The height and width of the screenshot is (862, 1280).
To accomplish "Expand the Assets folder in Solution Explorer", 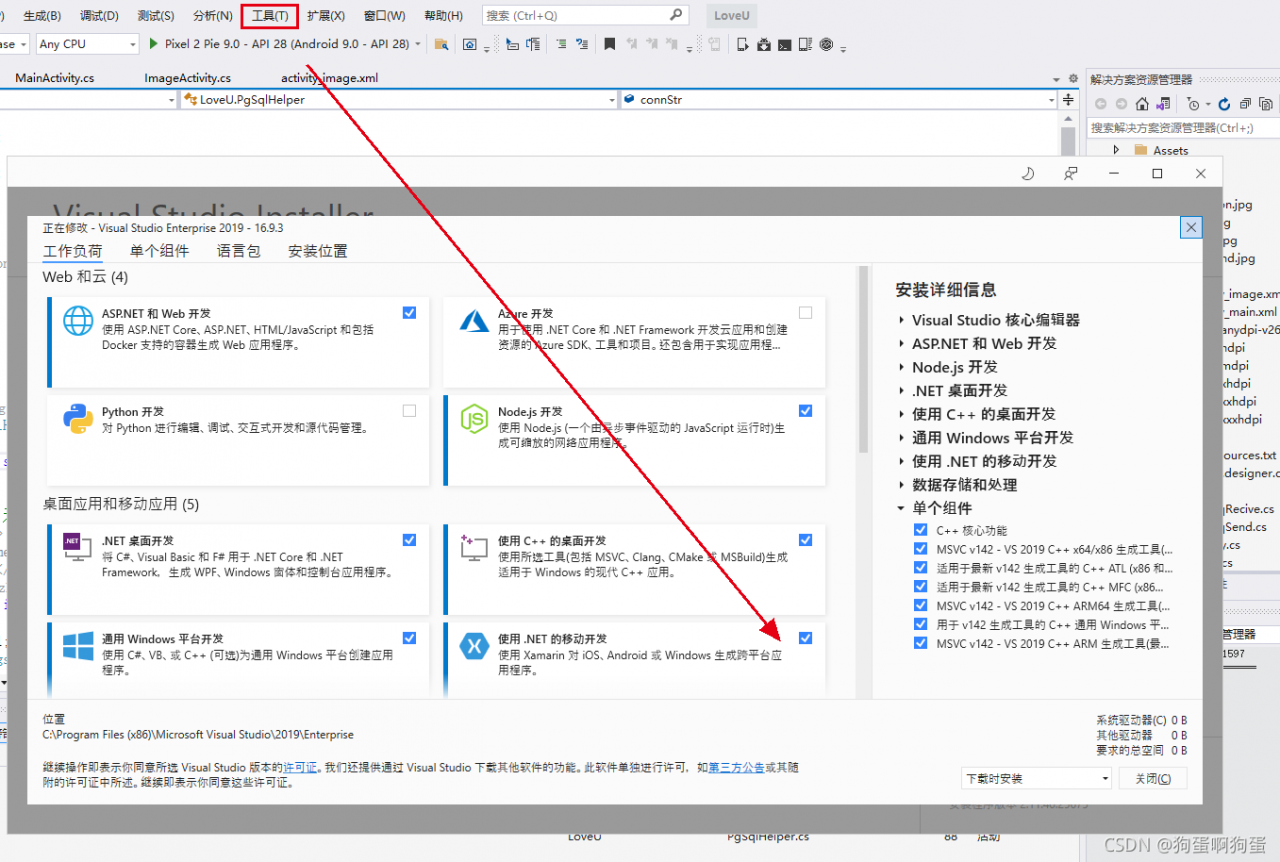I will 1117,150.
